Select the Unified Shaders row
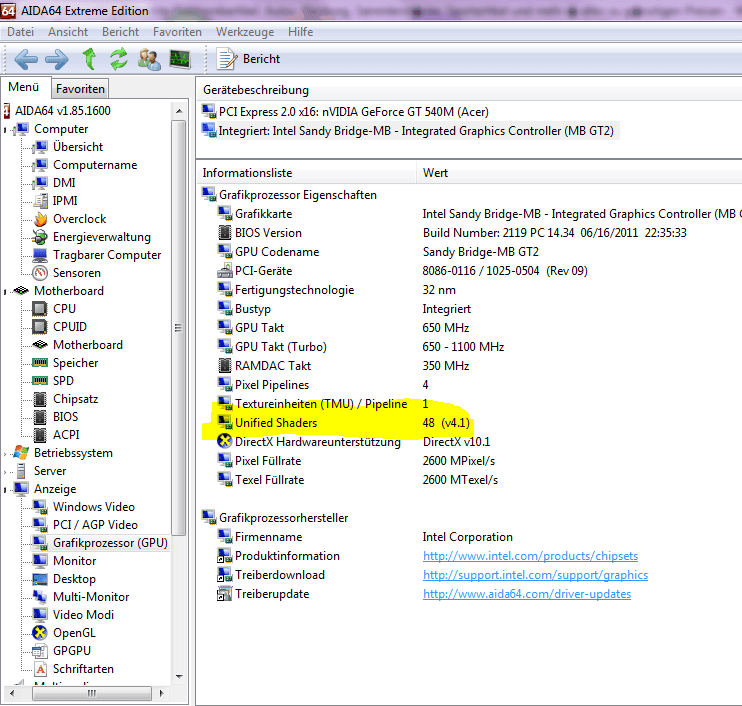Viewport: 742px width, 706px height. coord(344,423)
